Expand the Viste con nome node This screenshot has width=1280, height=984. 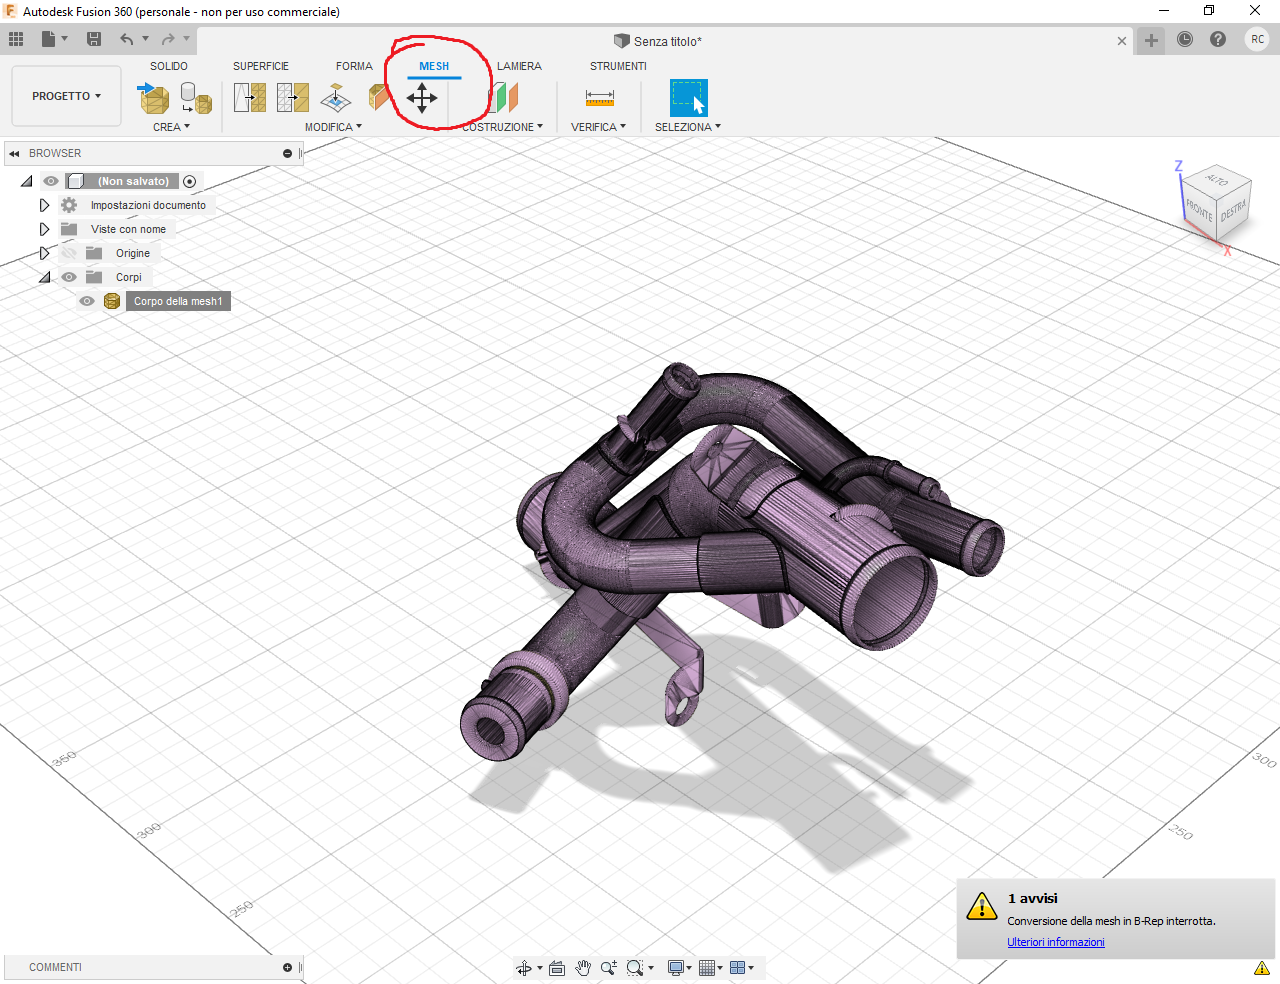[x=44, y=229]
